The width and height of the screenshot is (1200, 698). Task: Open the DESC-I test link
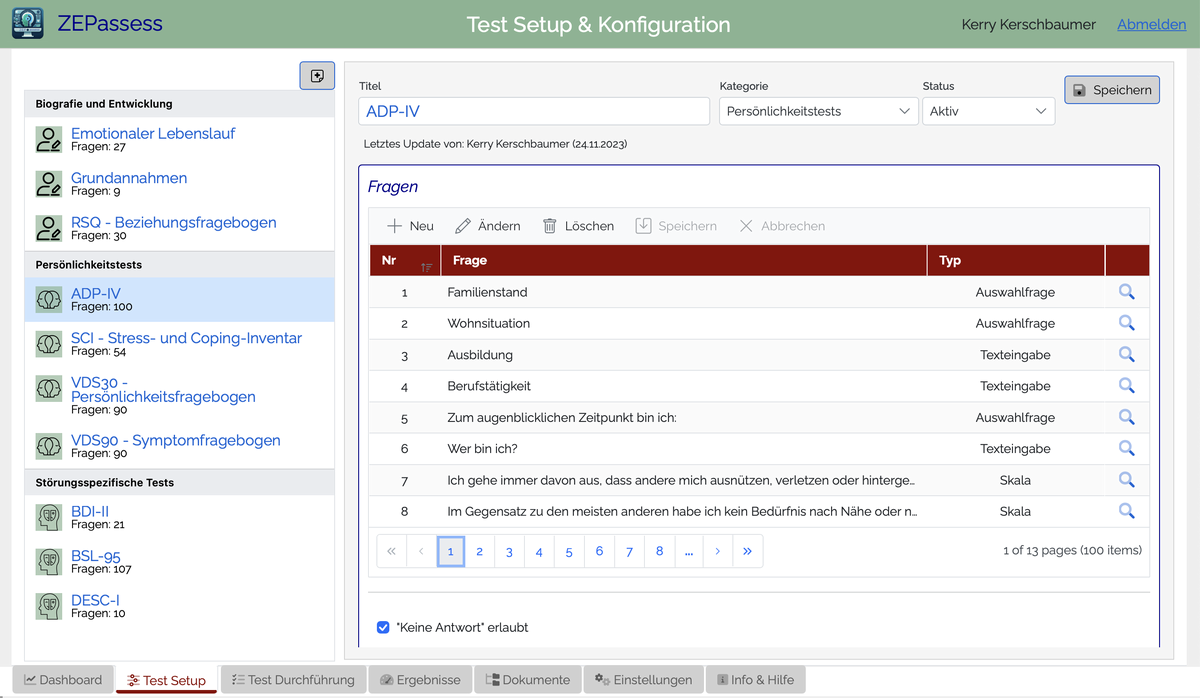coord(97,600)
